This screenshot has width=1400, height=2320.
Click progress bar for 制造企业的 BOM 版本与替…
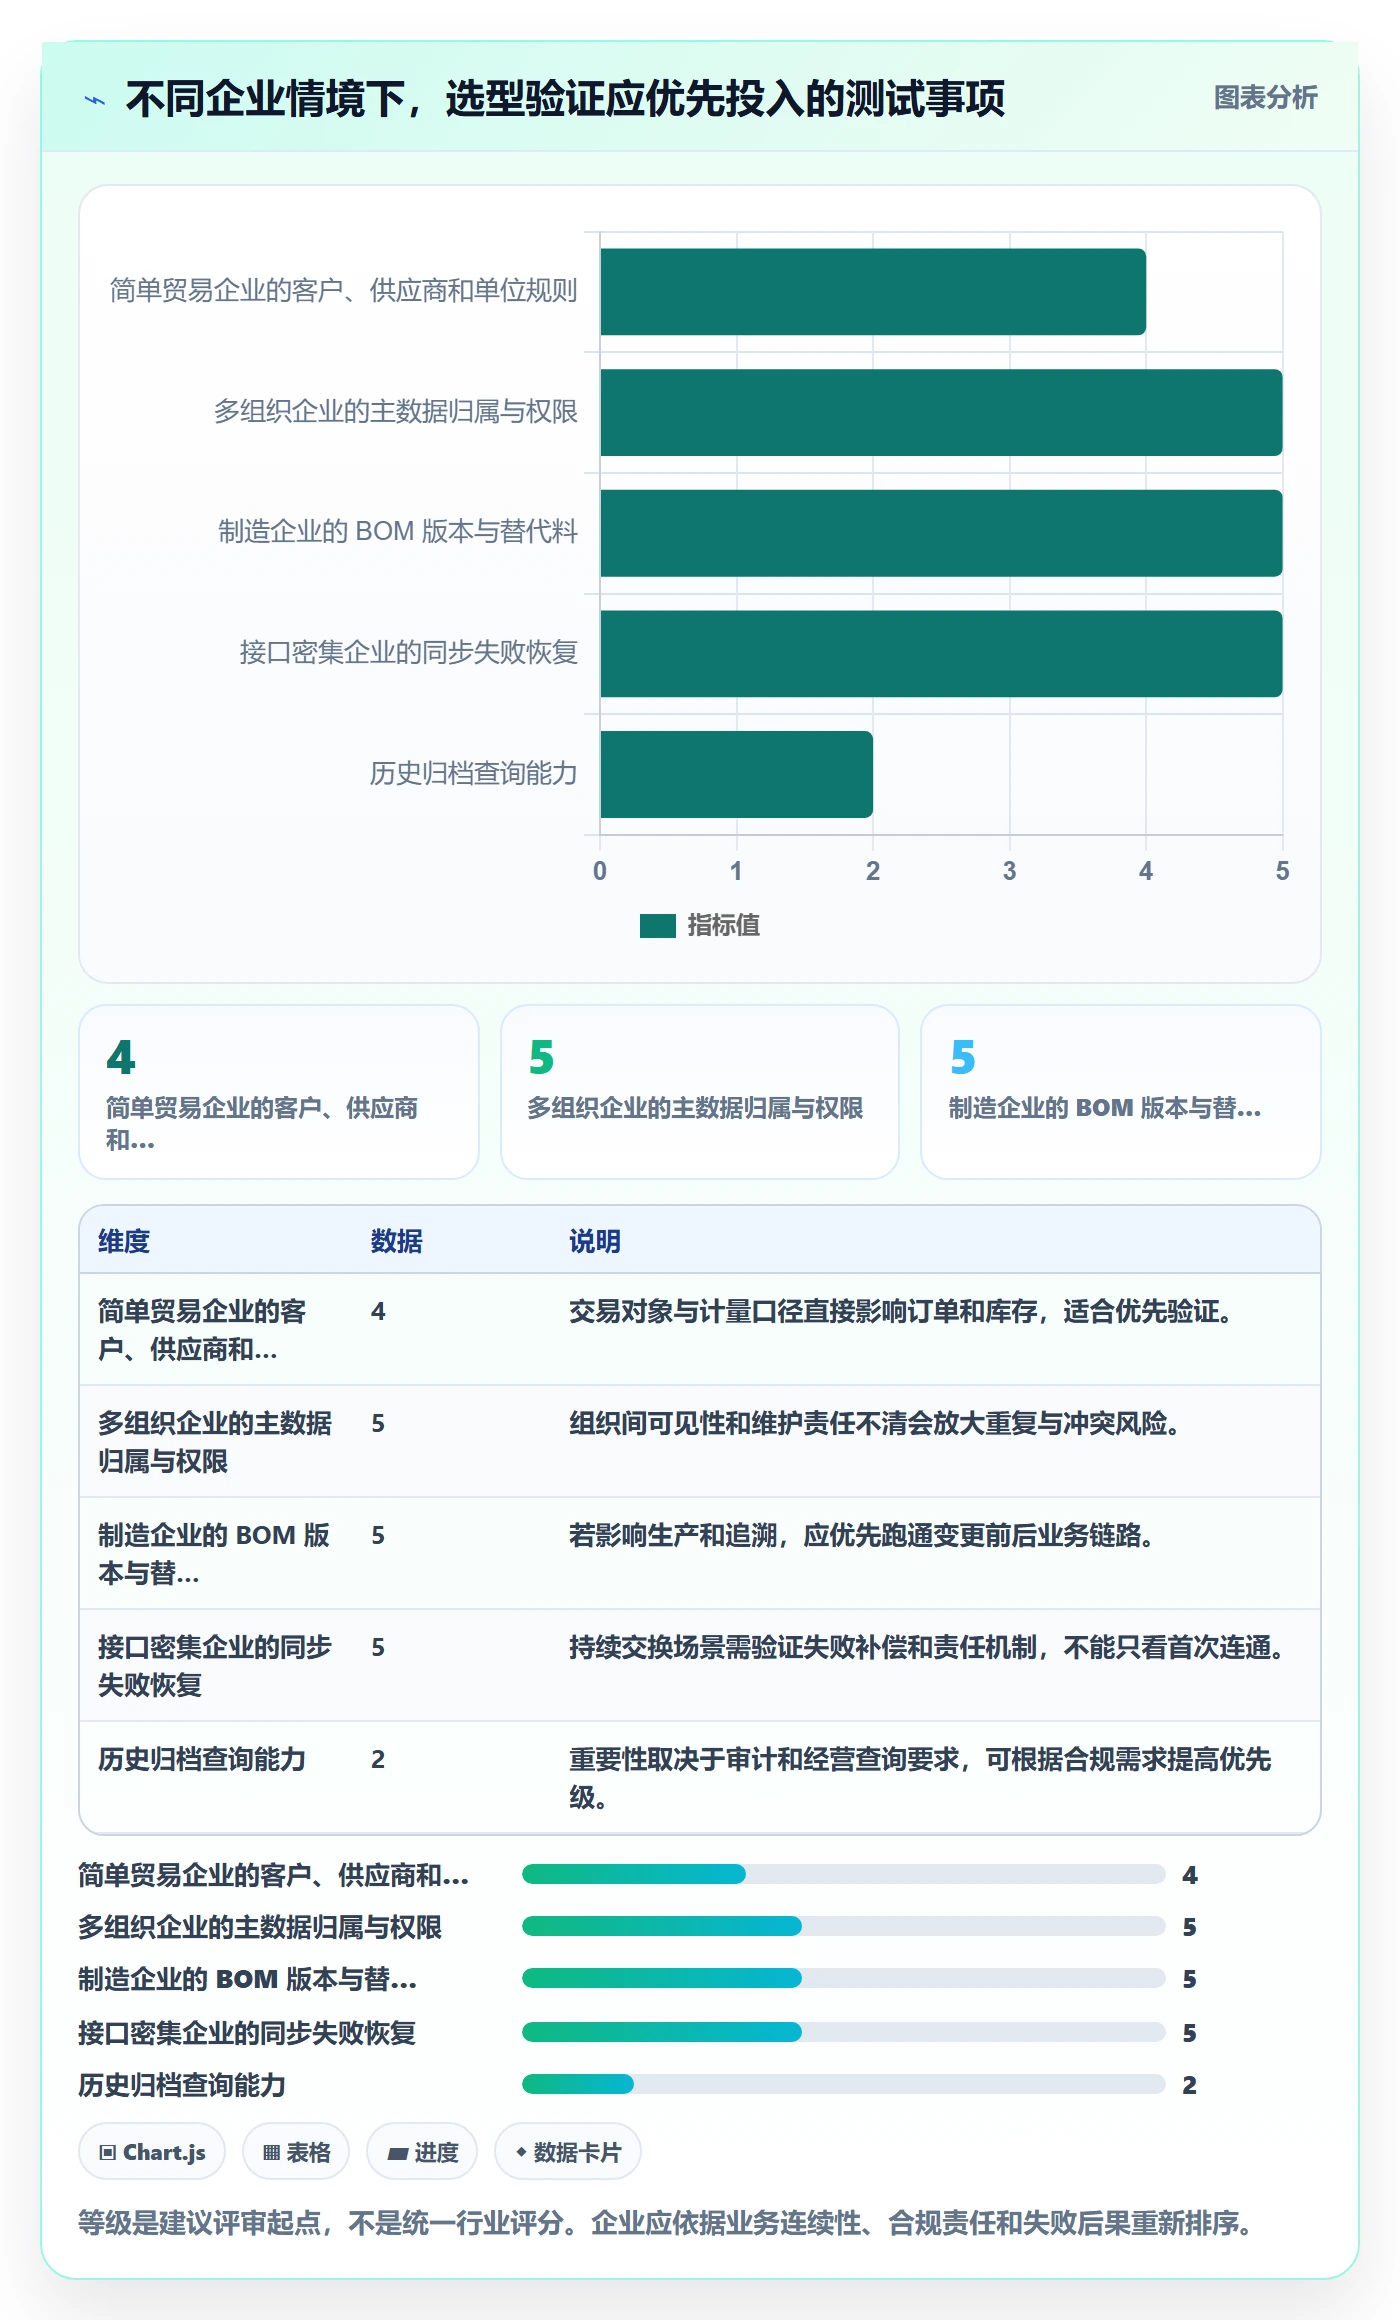pos(844,1978)
